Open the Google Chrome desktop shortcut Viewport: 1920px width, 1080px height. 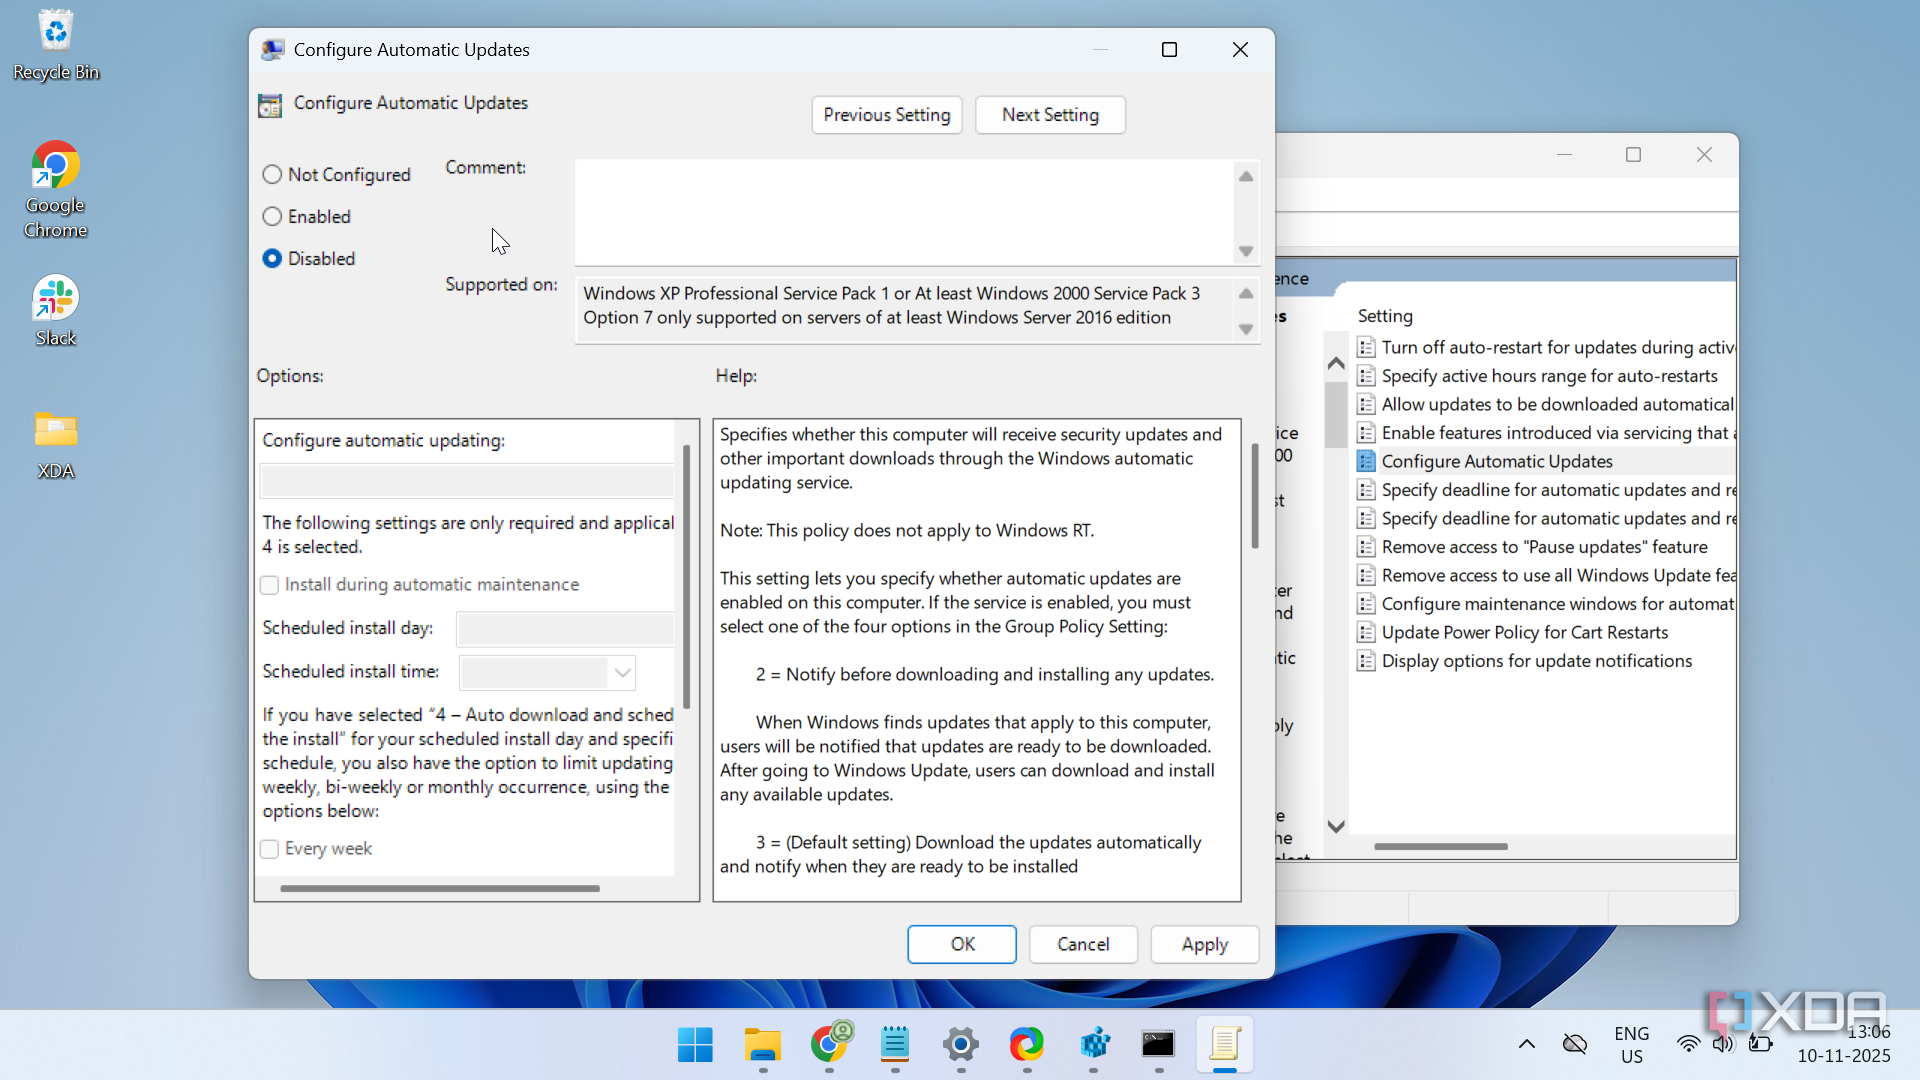56,190
